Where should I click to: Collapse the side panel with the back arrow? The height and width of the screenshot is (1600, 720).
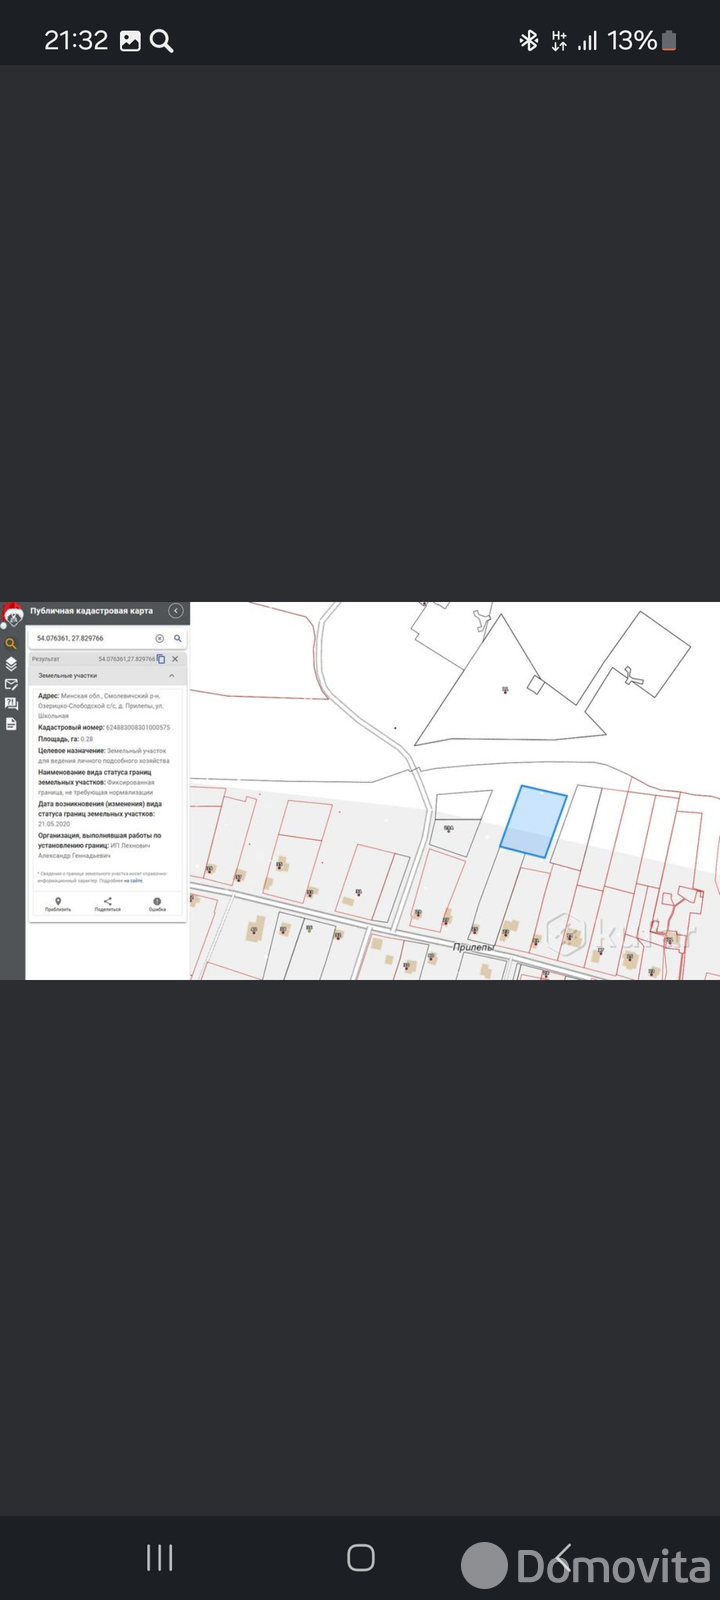pyautogui.click(x=176, y=611)
